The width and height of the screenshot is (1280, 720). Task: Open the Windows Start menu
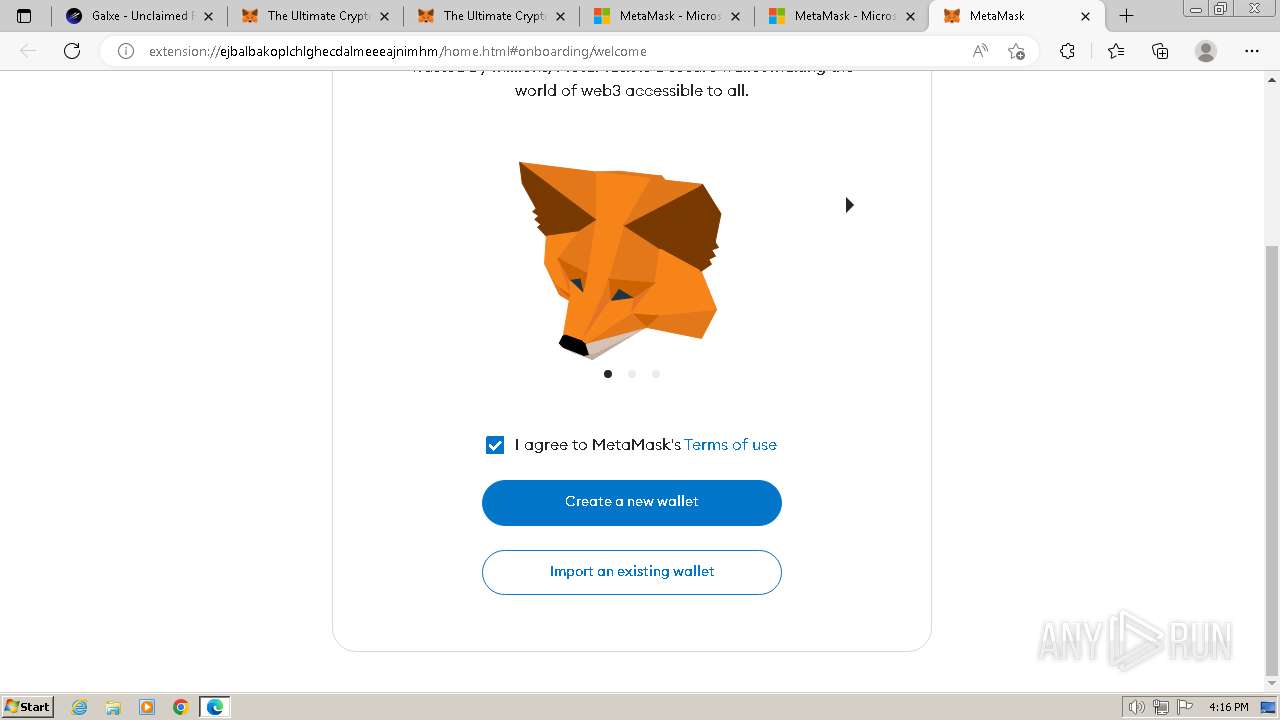(x=27, y=707)
